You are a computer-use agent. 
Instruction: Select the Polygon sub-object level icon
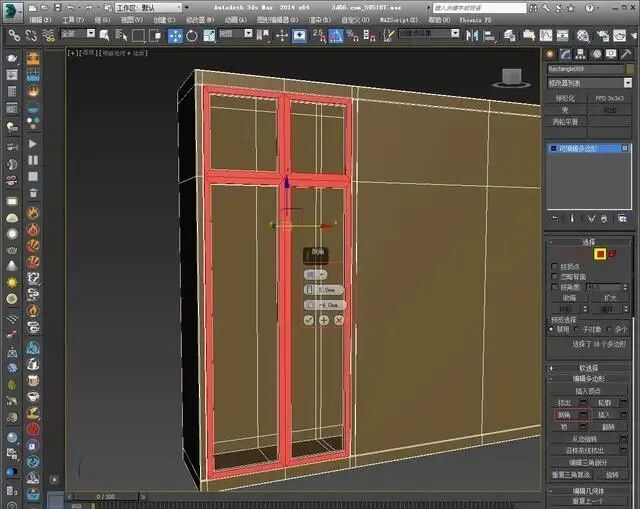(x=600, y=254)
